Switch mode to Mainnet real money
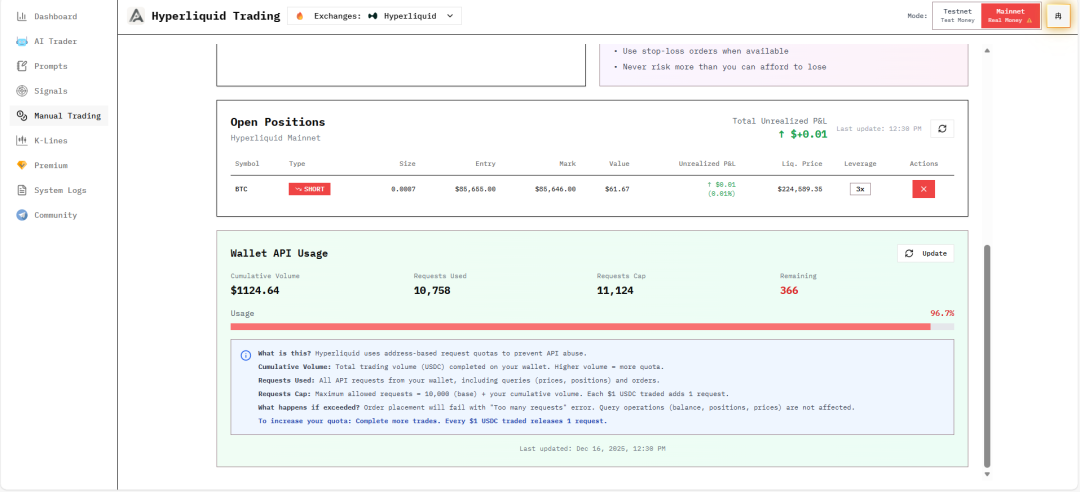 coord(1010,16)
